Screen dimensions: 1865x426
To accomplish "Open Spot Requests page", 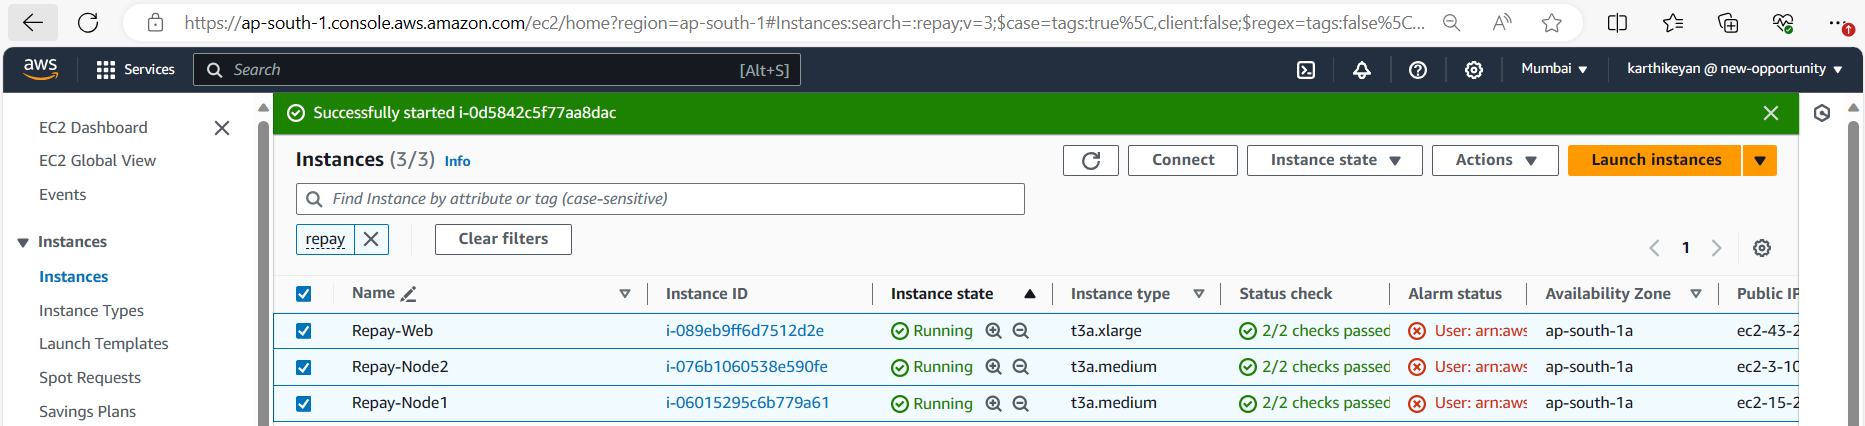I will point(89,377).
